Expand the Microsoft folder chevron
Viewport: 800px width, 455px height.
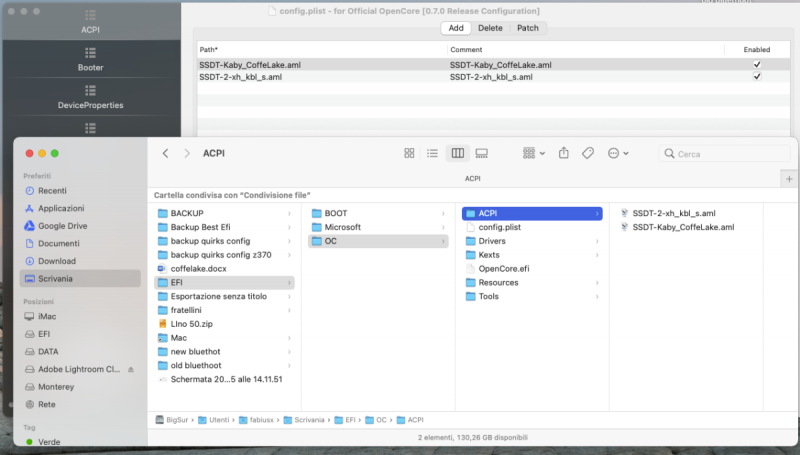tap(443, 228)
